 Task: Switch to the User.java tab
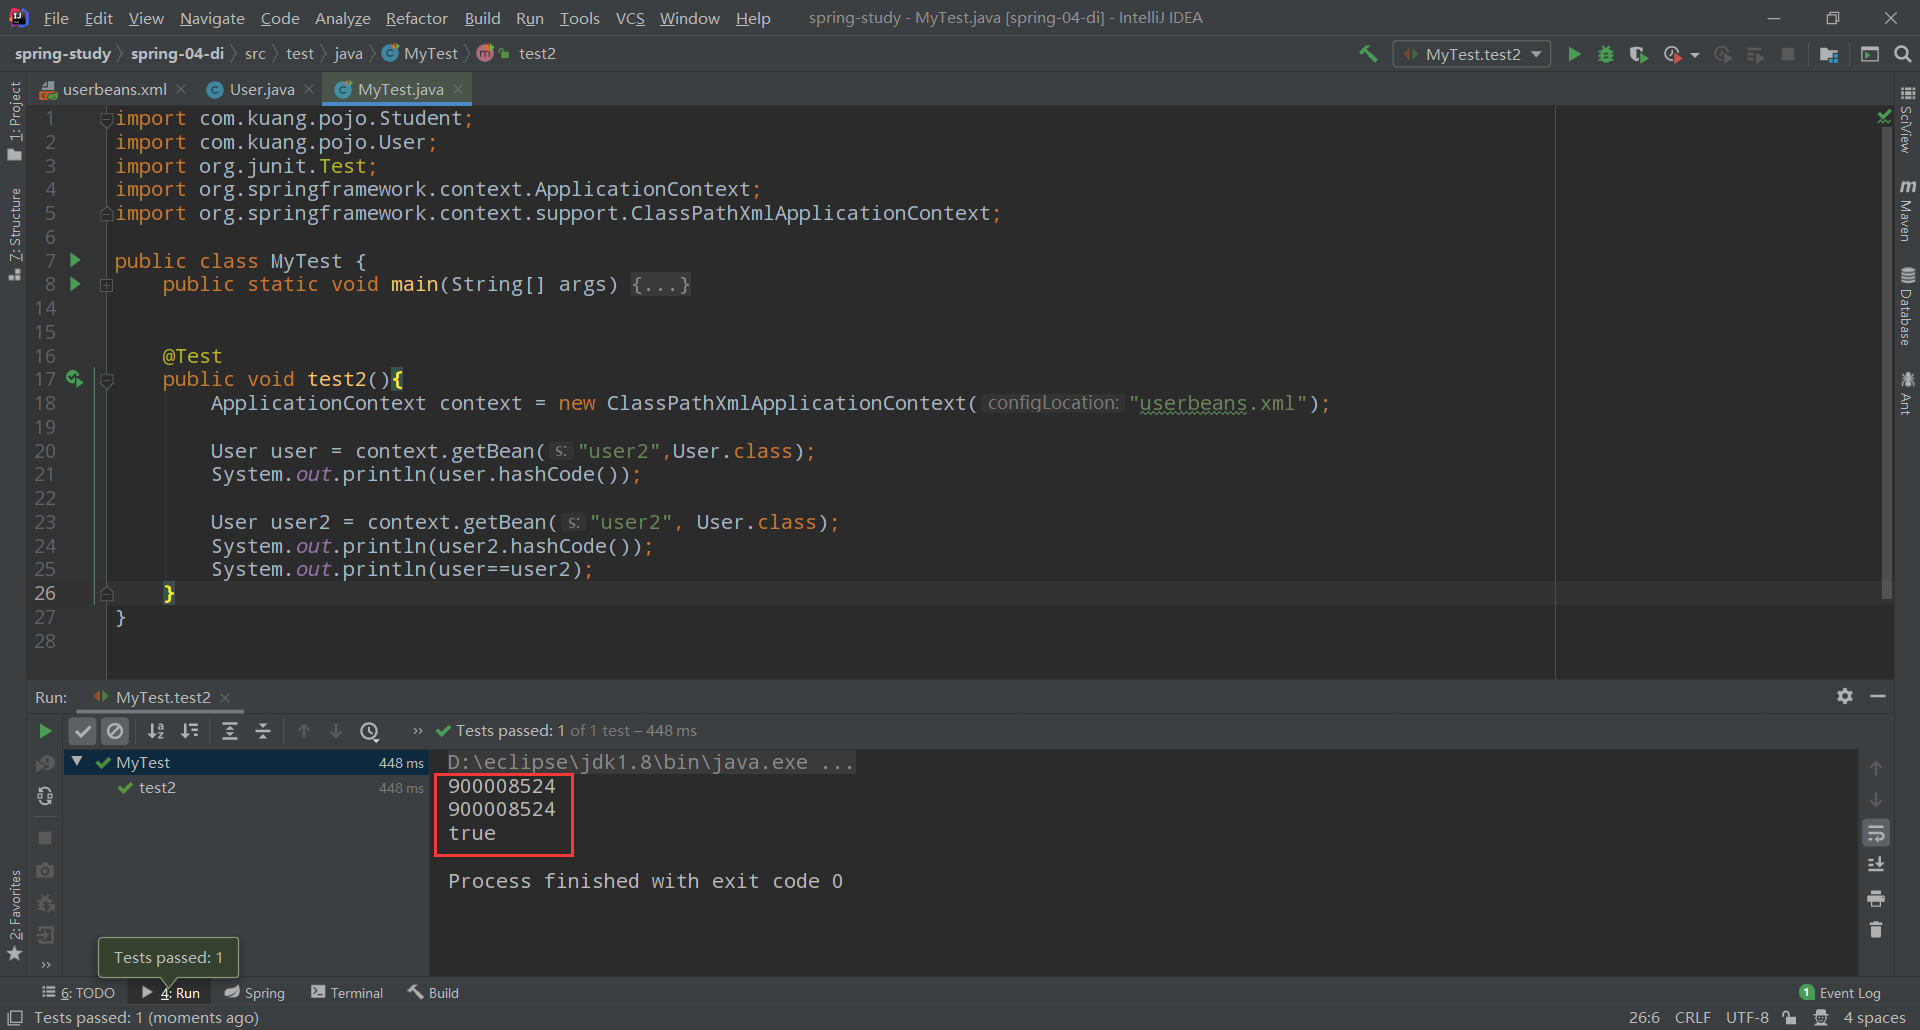tap(262, 89)
